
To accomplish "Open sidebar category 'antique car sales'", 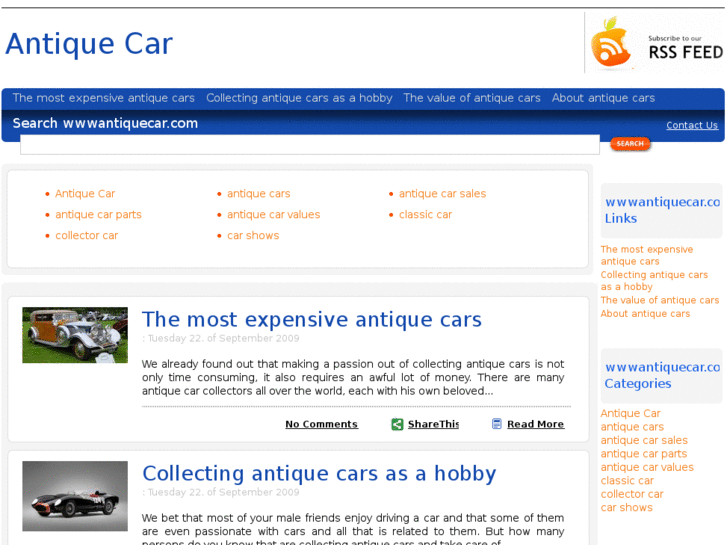I will (644, 440).
